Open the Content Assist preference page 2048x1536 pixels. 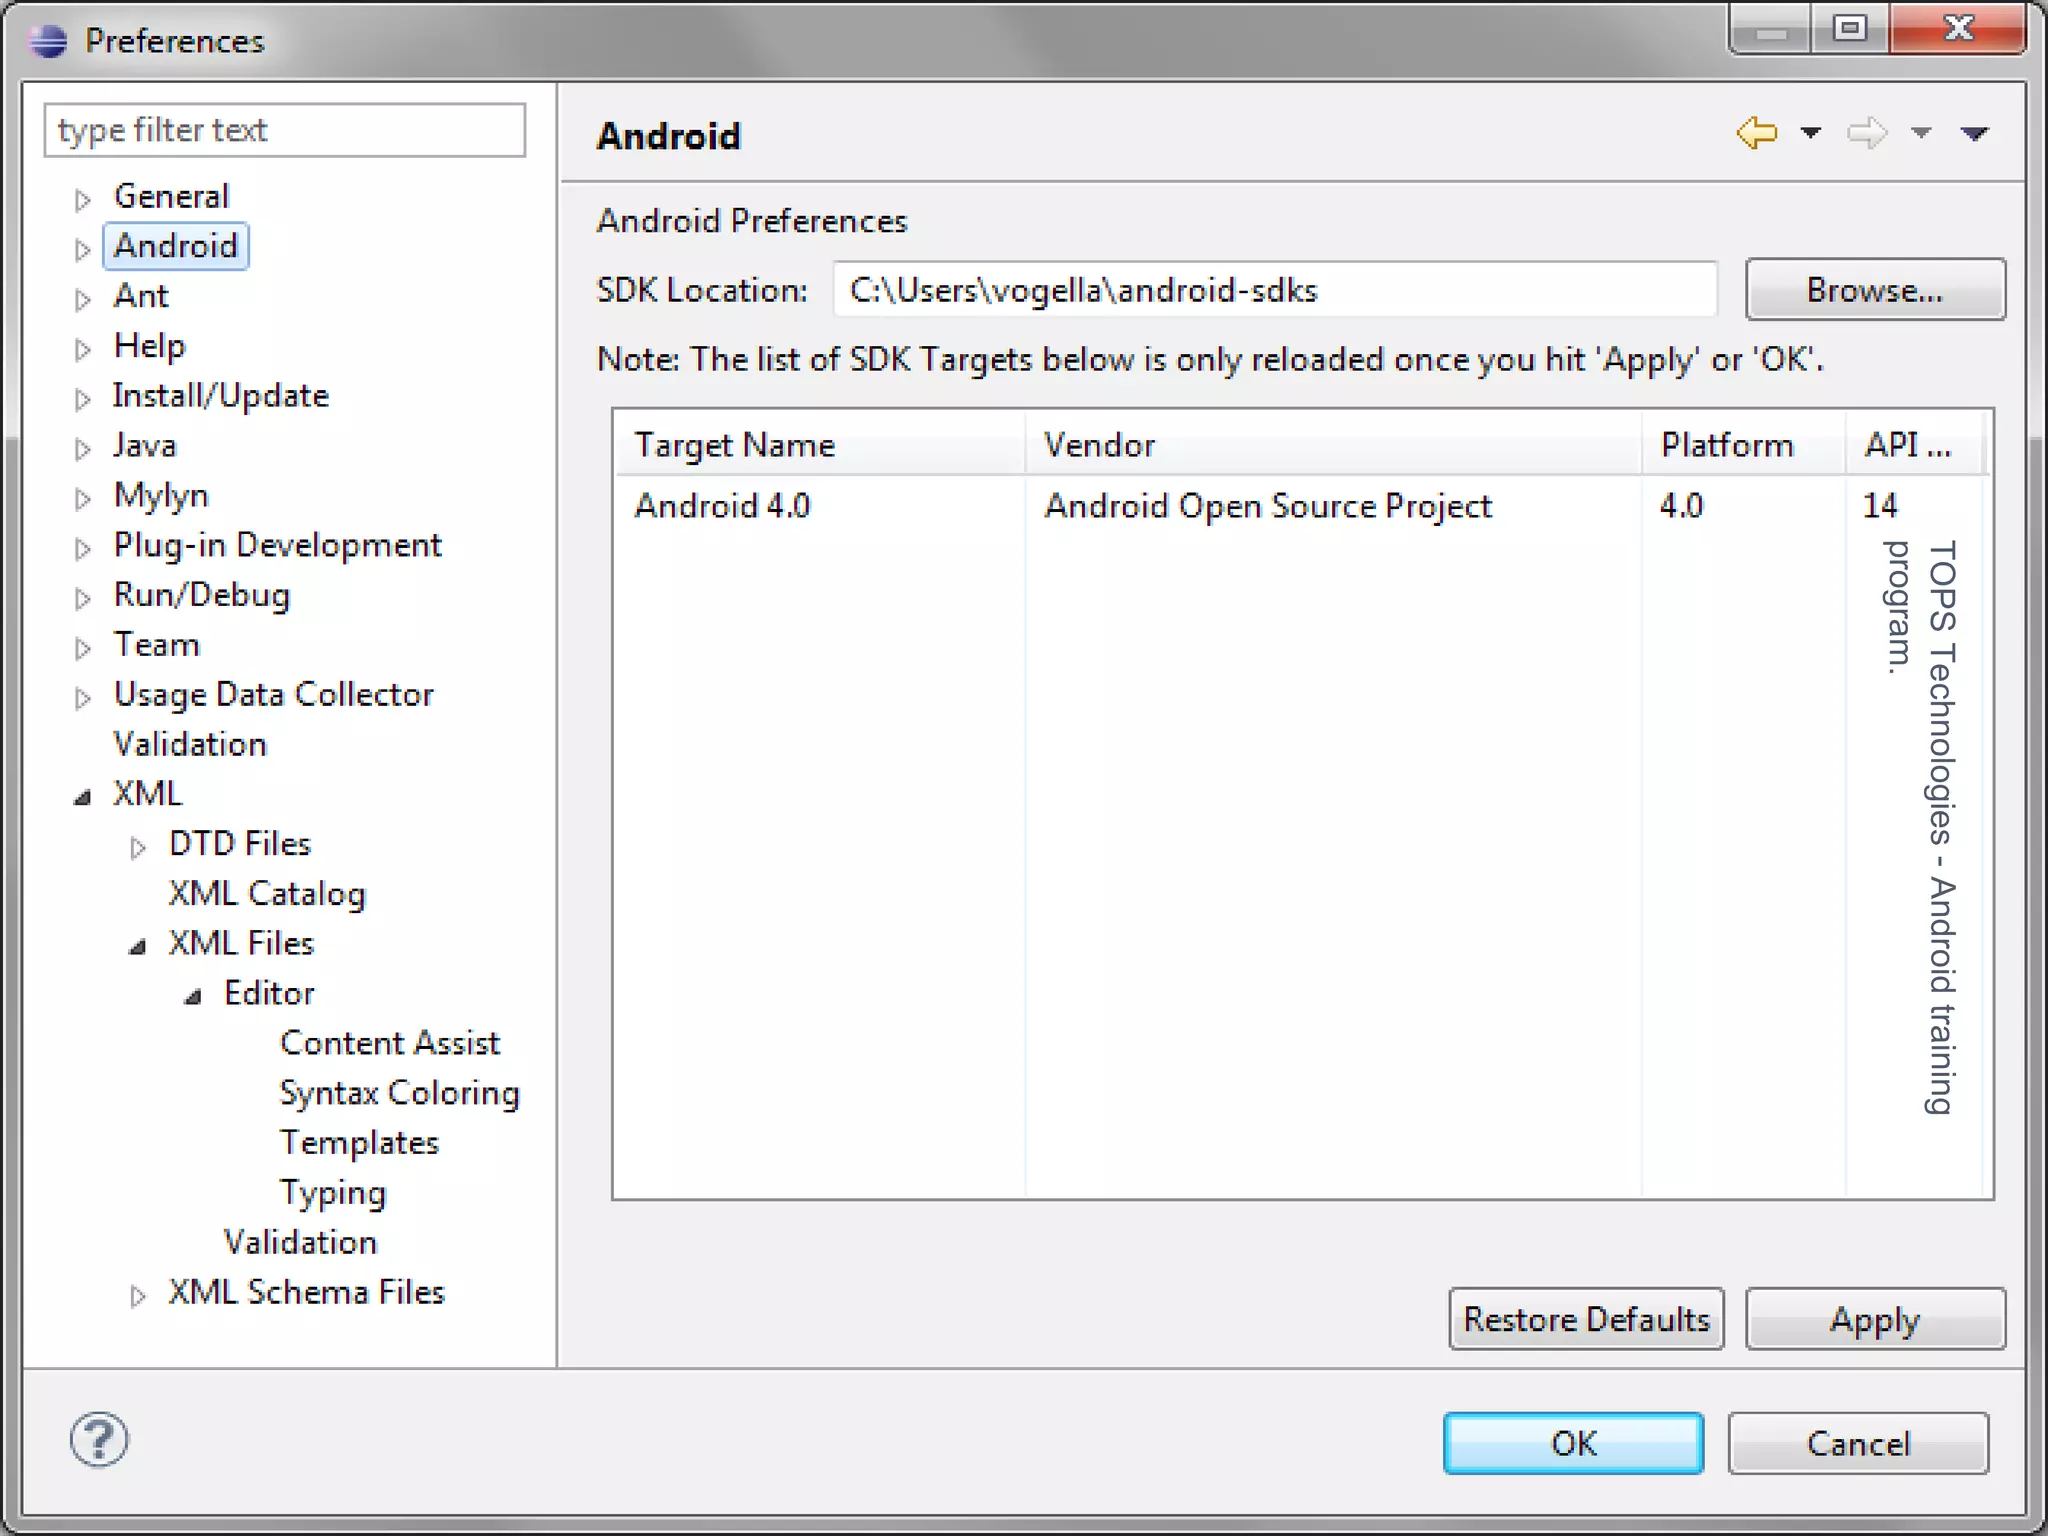[389, 1043]
